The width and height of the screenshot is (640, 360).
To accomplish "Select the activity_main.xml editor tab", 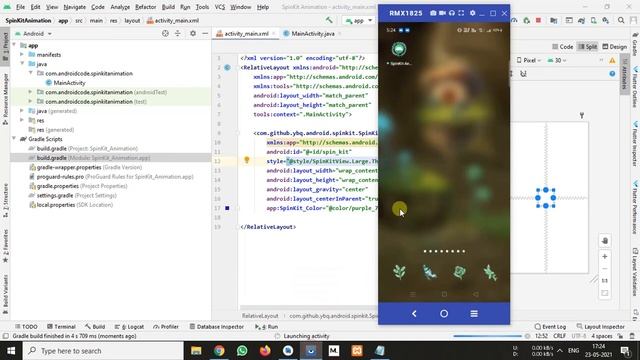I will pos(246,33).
